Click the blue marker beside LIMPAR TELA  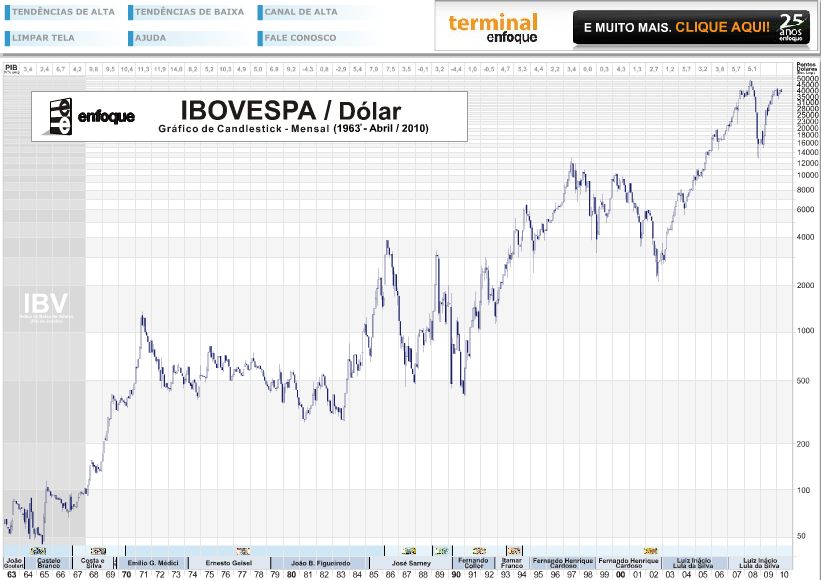pyautogui.click(x=9, y=37)
